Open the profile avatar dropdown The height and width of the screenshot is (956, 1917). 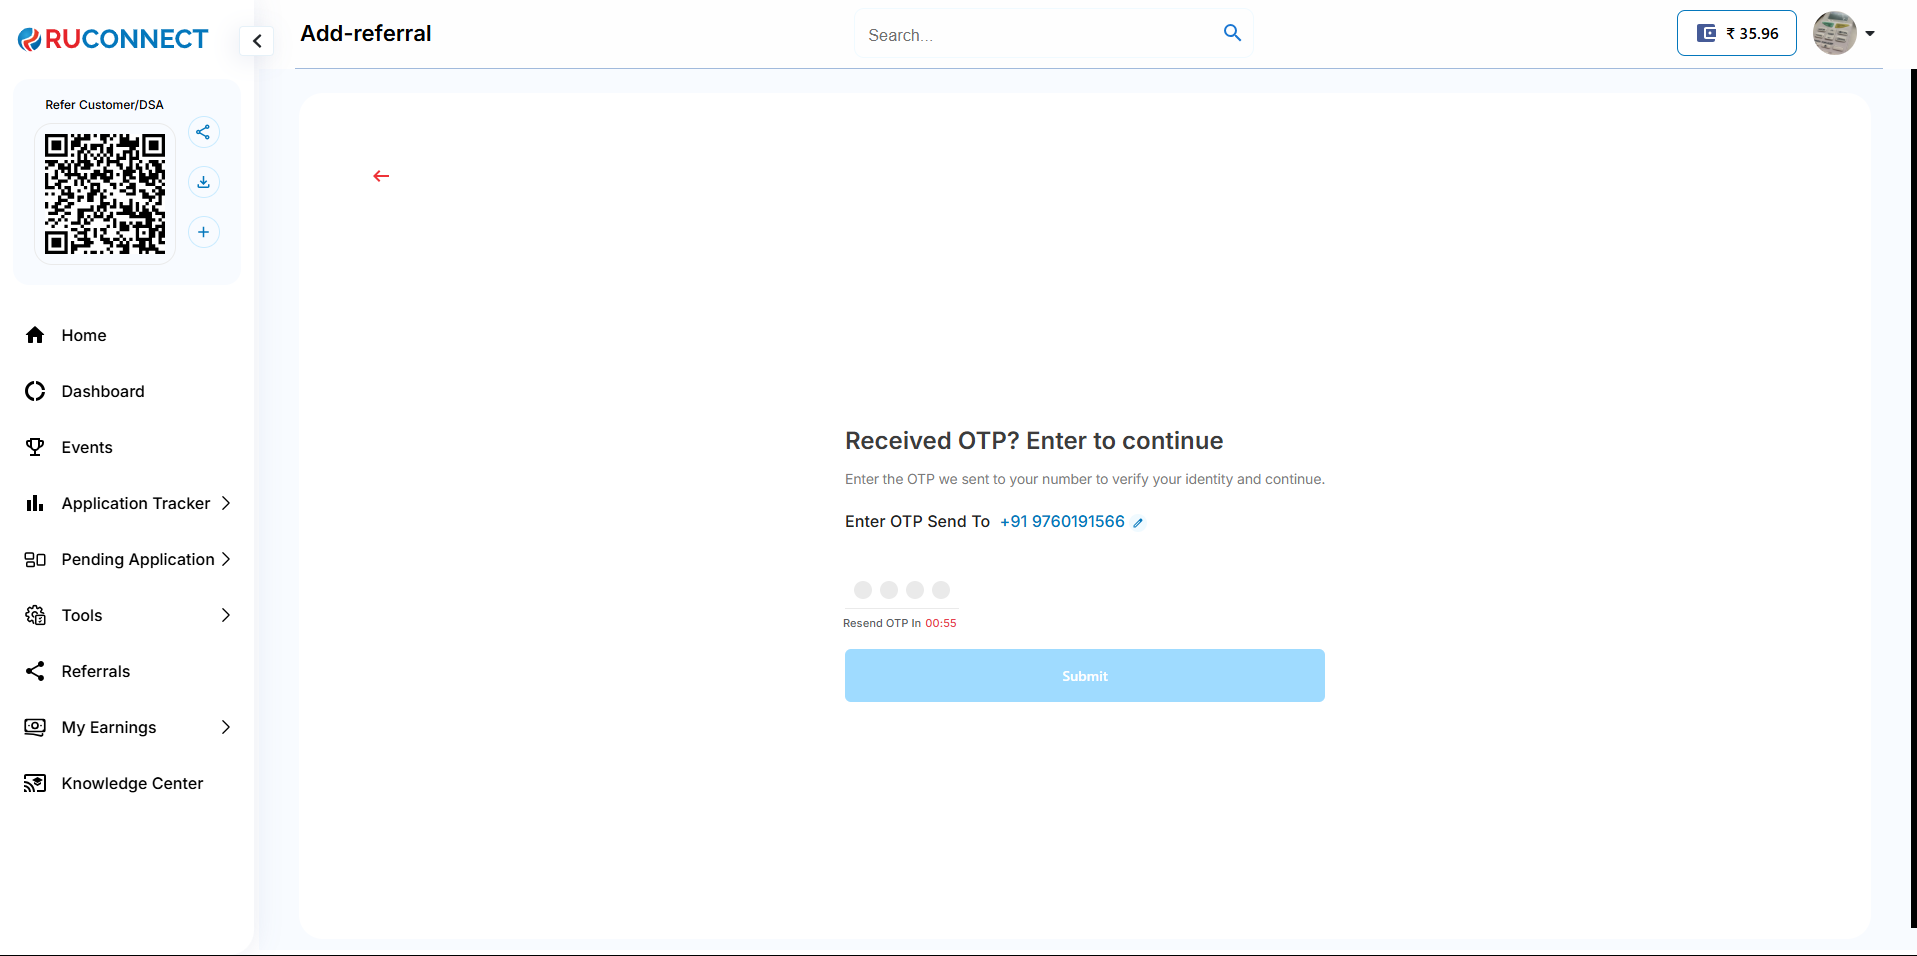1844,33
